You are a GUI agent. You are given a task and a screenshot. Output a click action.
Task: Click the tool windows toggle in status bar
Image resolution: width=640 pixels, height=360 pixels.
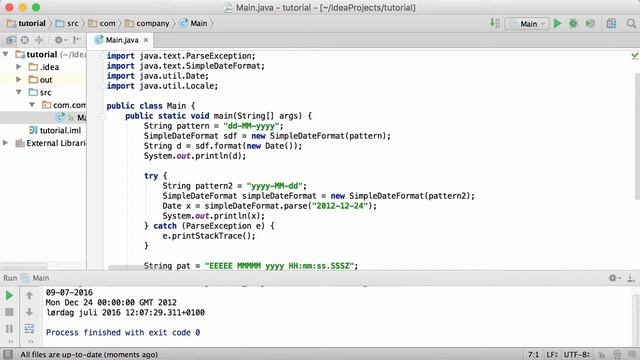pos(8,354)
